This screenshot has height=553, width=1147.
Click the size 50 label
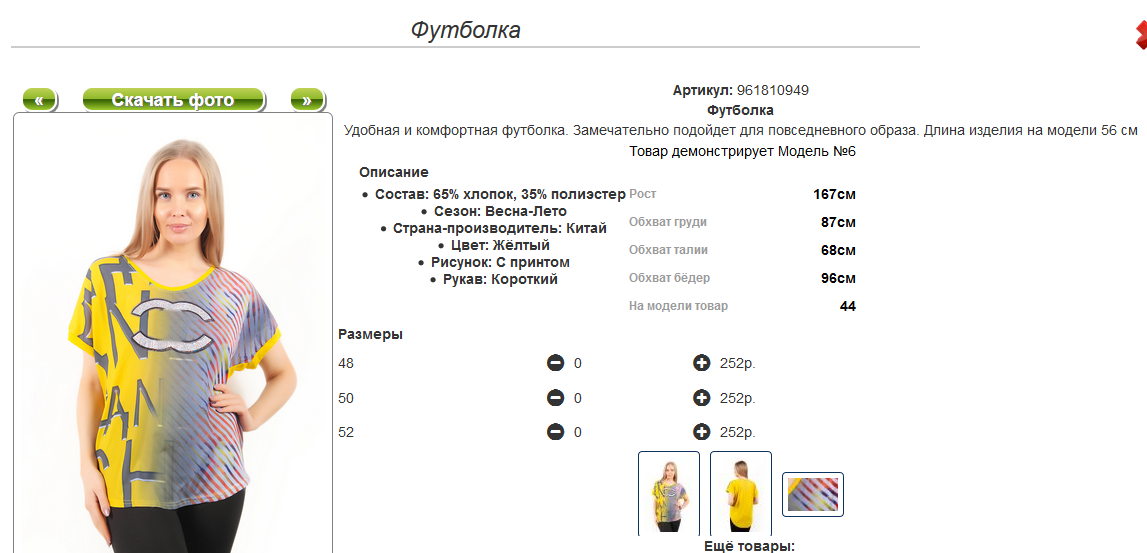[x=346, y=398]
